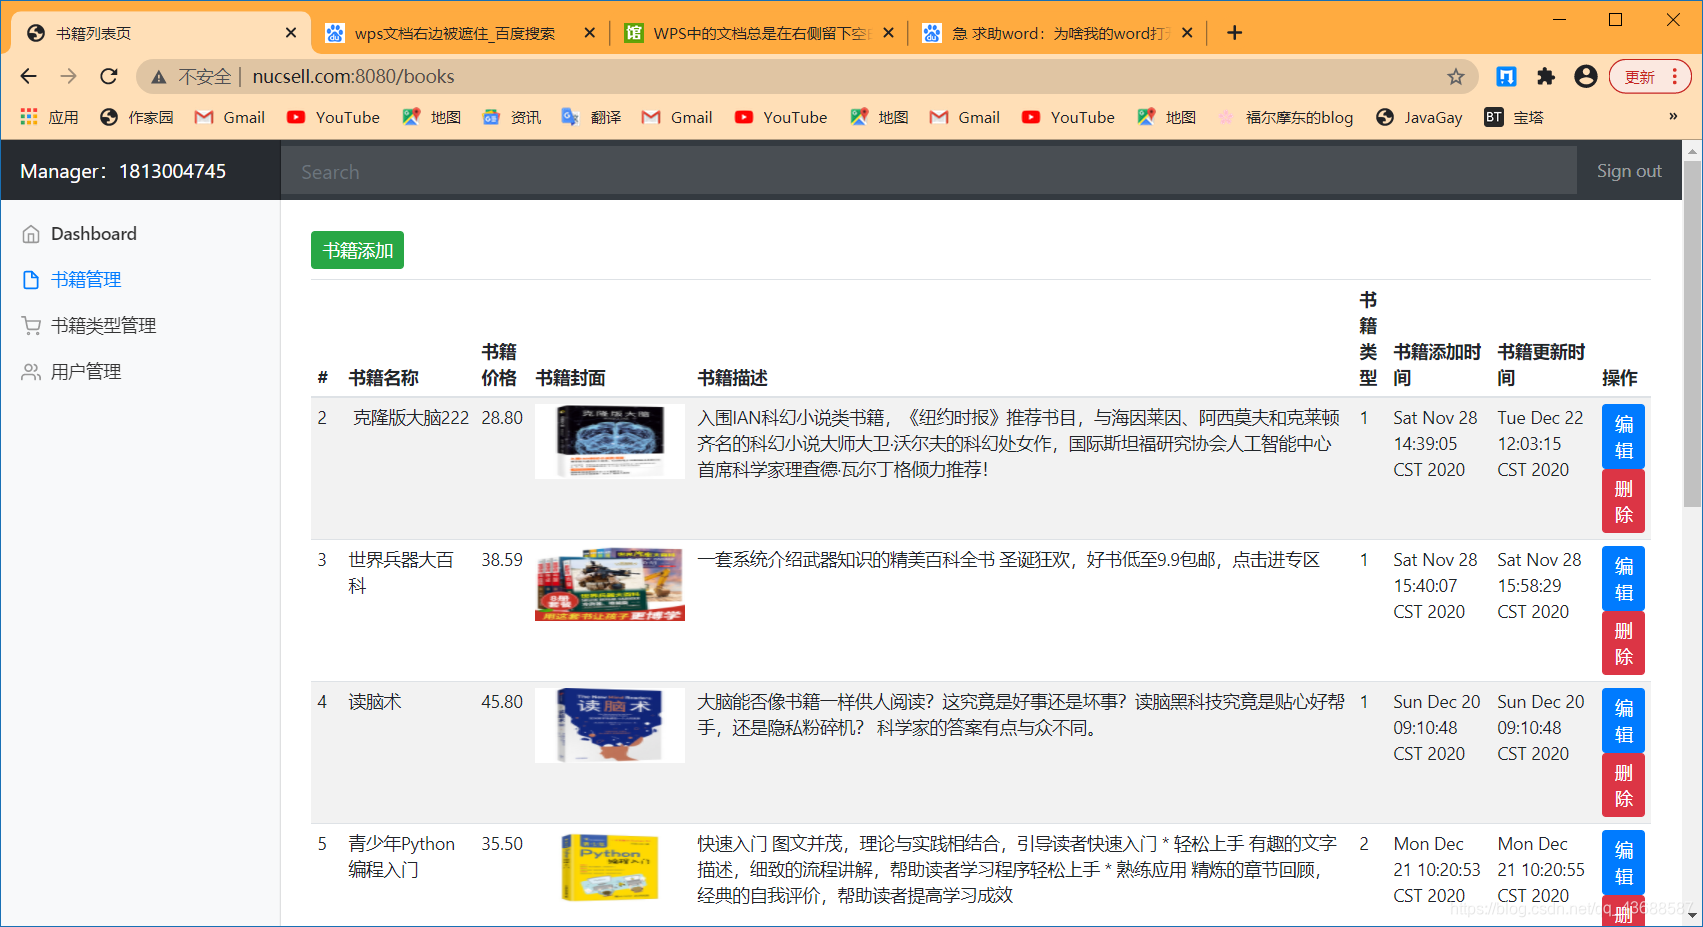Click the blue extension icon beside the star
Viewport: 1703px width, 927px height.
click(1506, 77)
